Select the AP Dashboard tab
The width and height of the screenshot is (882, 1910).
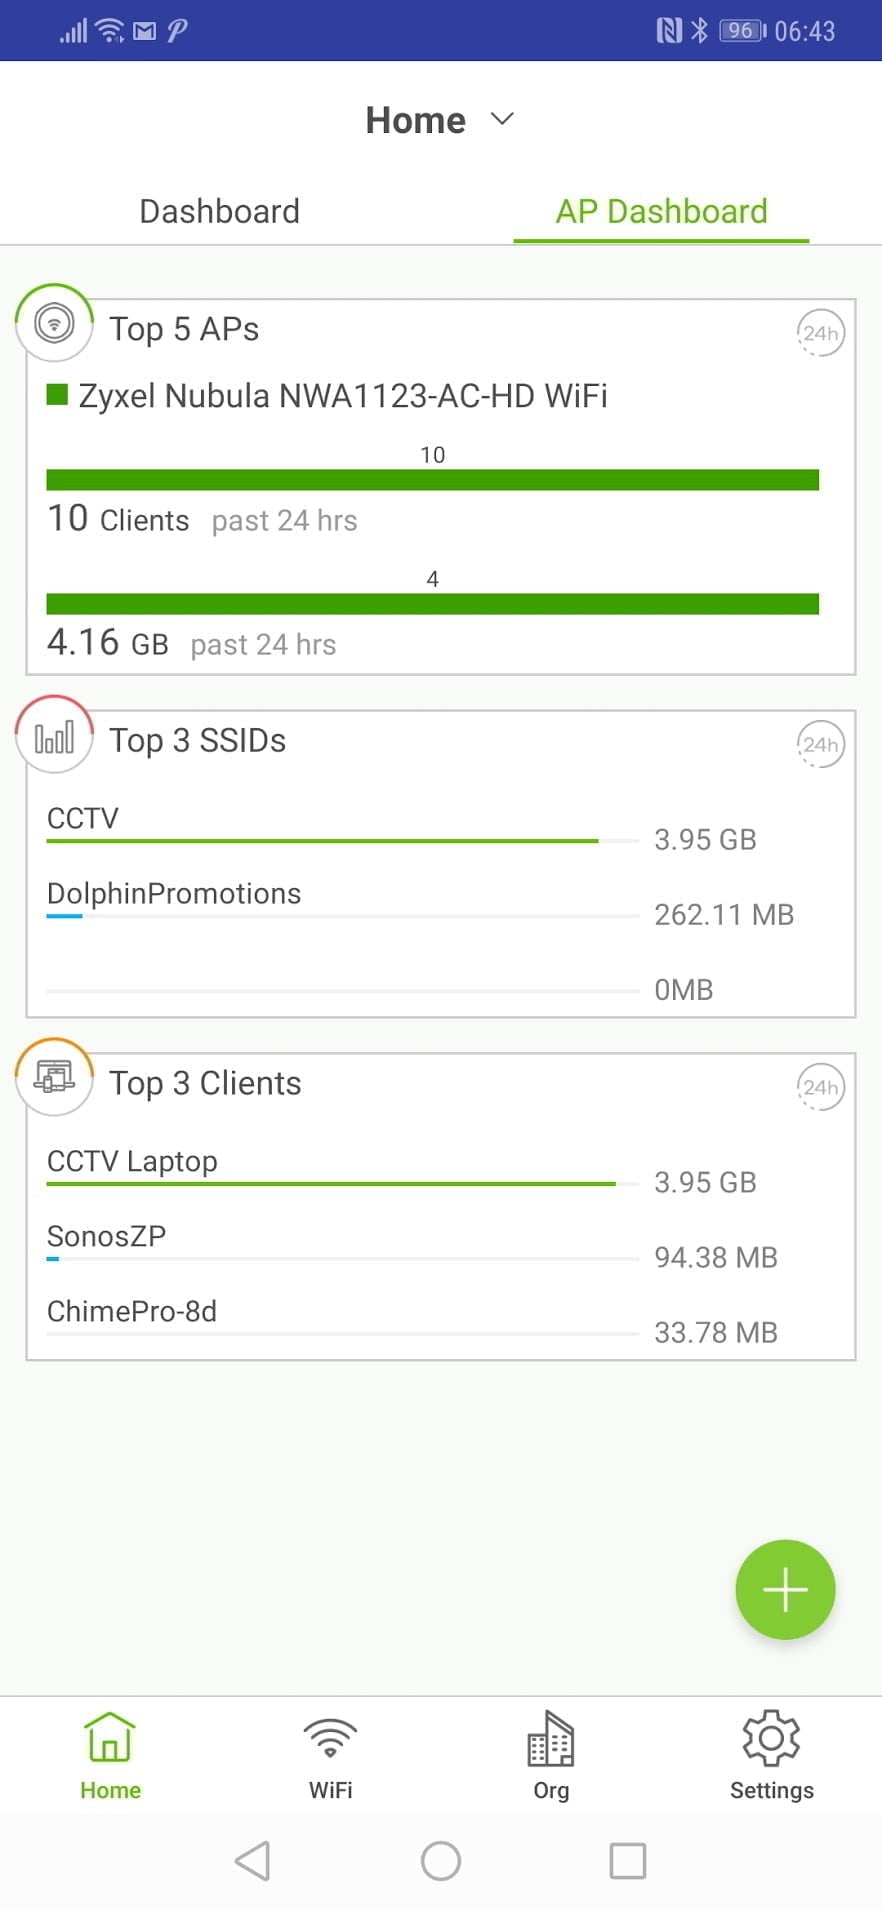tap(661, 212)
